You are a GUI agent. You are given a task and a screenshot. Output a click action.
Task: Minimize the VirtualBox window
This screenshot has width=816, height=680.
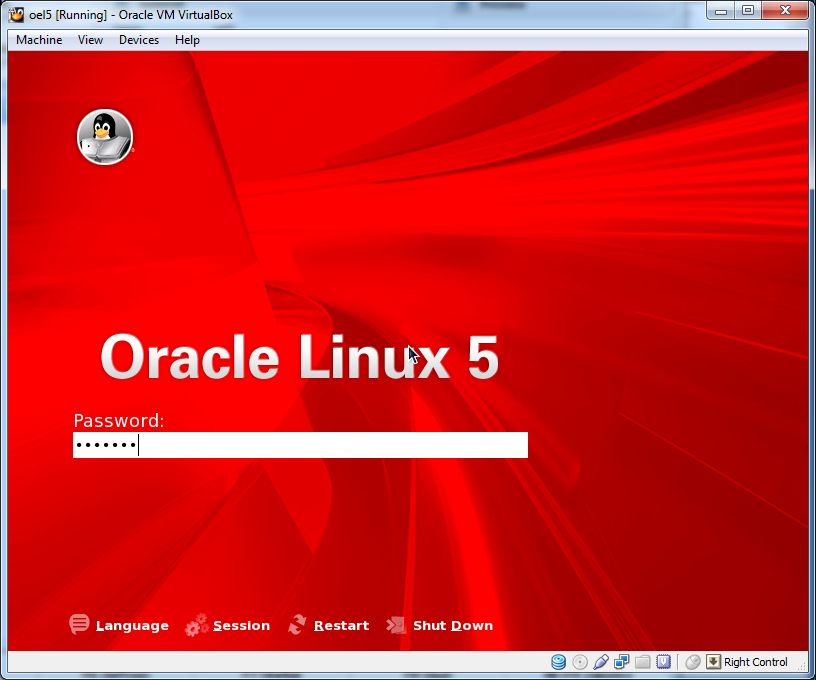[x=721, y=10]
